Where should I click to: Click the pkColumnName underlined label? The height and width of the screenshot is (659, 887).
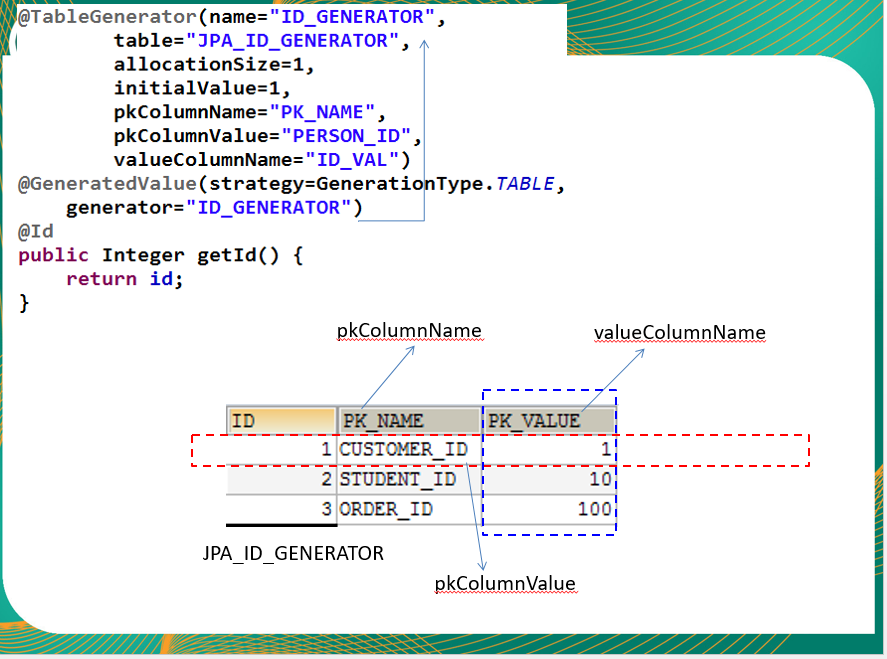(409, 330)
